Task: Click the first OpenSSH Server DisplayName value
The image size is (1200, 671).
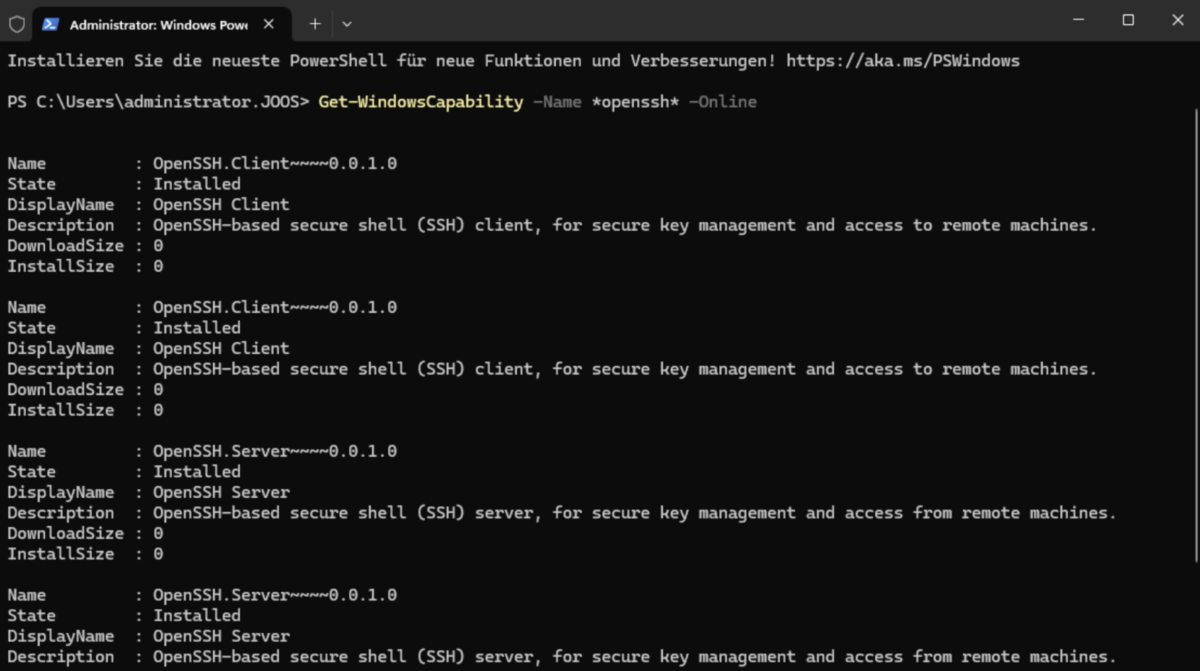Action: pos(221,492)
